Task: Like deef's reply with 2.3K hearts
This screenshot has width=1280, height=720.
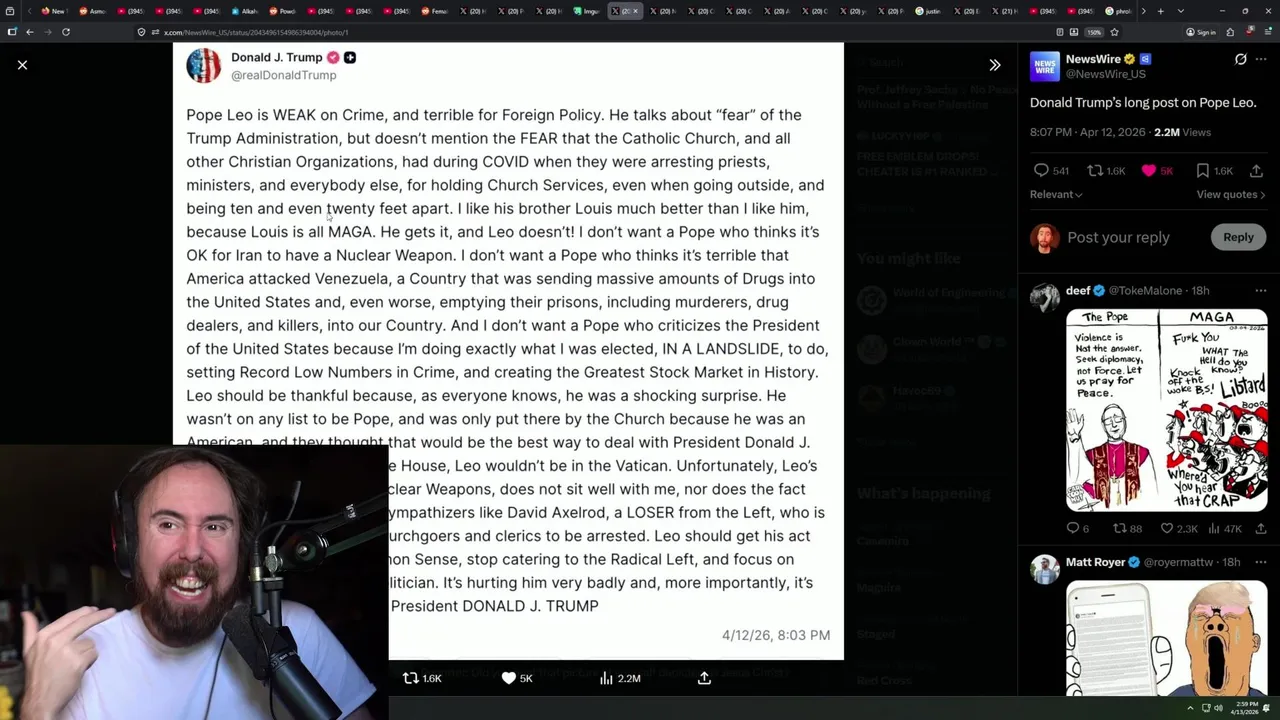Action: [1178, 529]
